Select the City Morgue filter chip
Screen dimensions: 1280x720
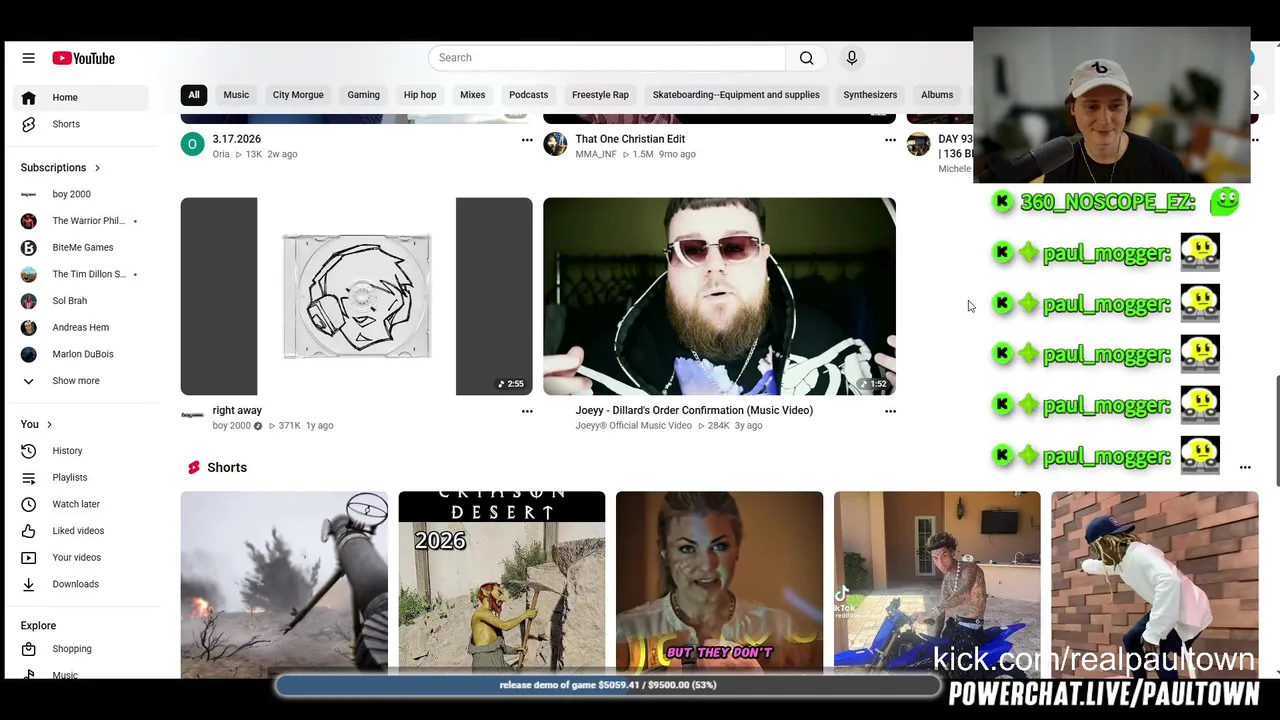[298, 95]
